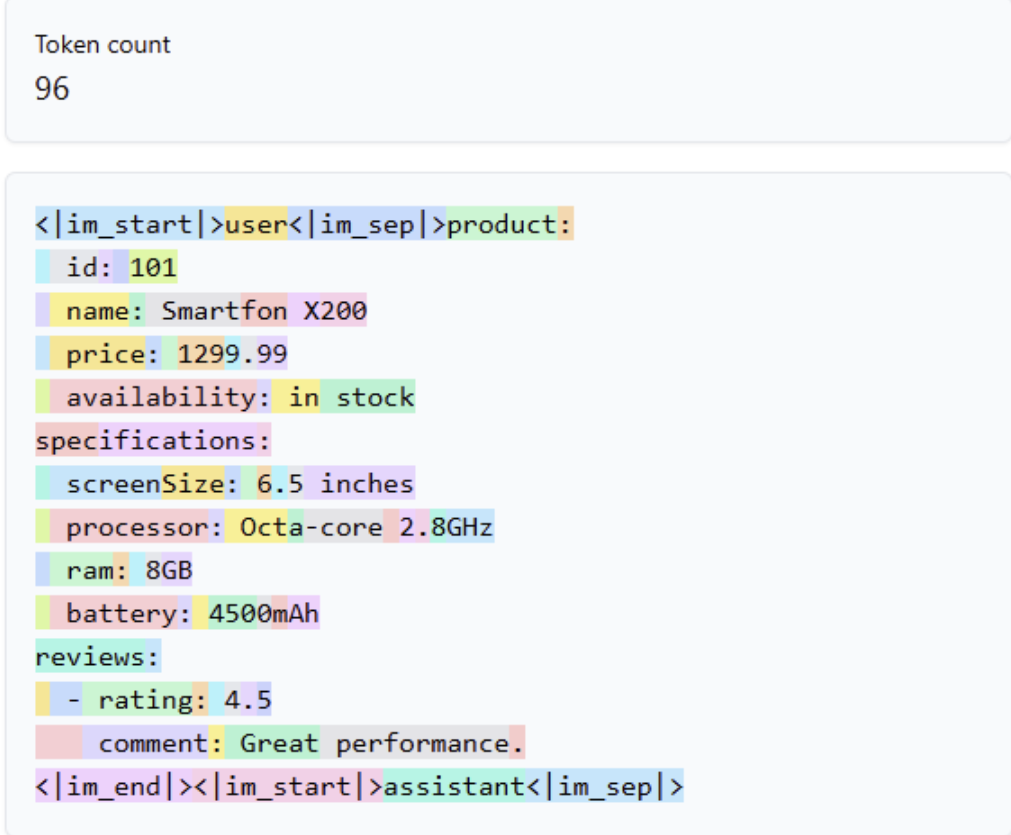Click the '4.5' rating value
Screen dimensions: 1011x835
pyautogui.click(x=248, y=699)
